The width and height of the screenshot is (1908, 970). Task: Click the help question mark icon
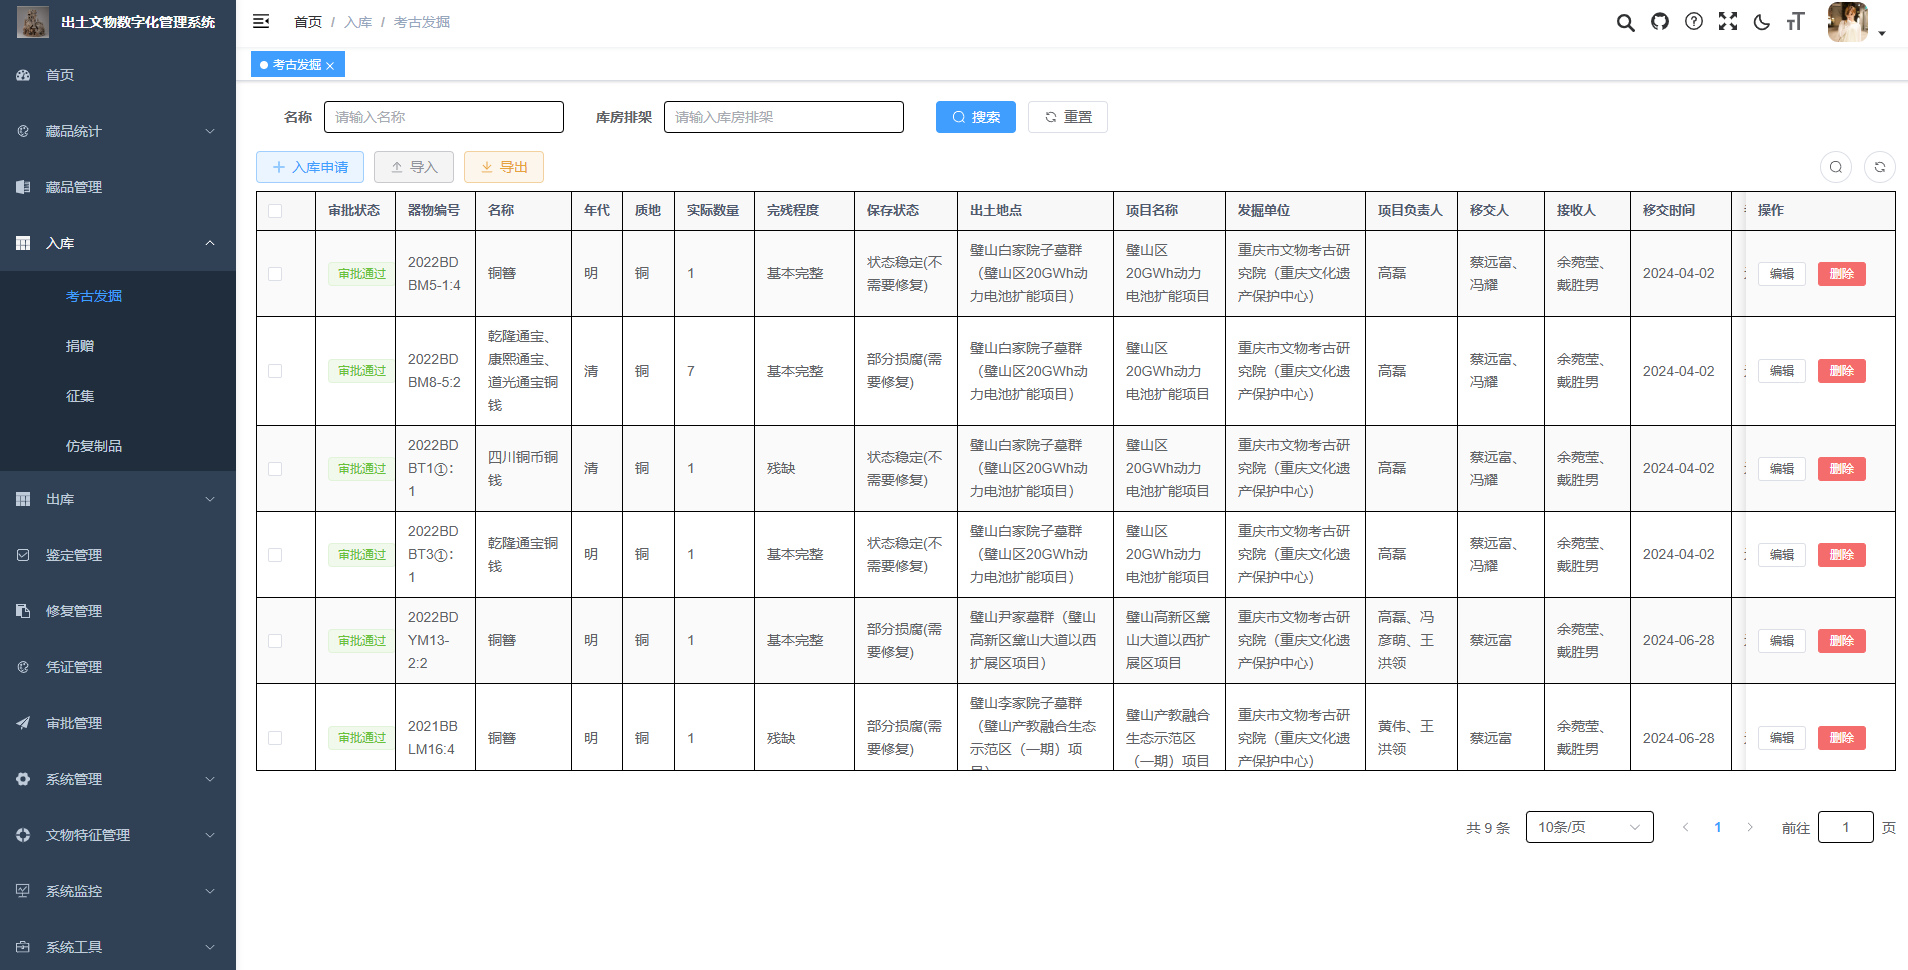pos(1694,21)
